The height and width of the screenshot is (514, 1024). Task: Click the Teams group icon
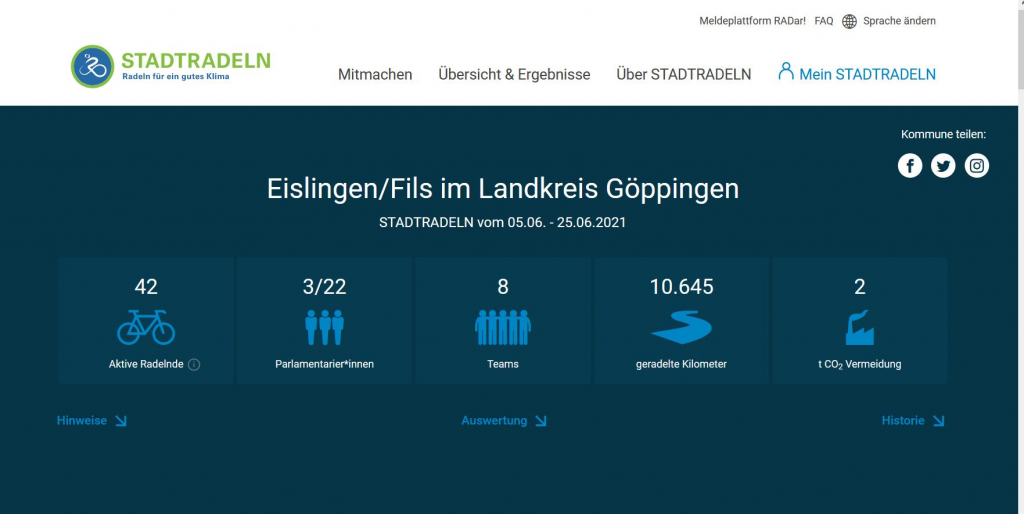pos(503,327)
